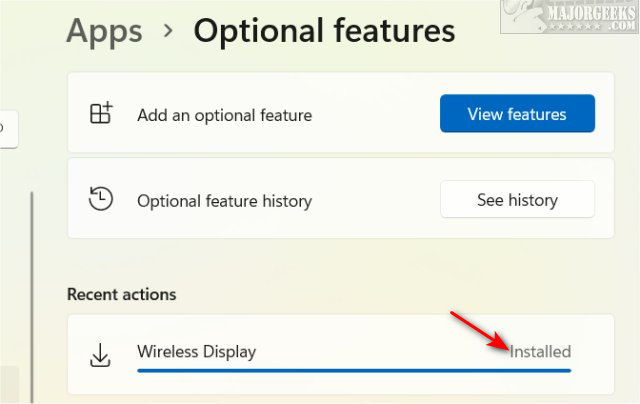Click the Installed status text
The height and width of the screenshot is (404, 640).
click(x=540, y=352)
